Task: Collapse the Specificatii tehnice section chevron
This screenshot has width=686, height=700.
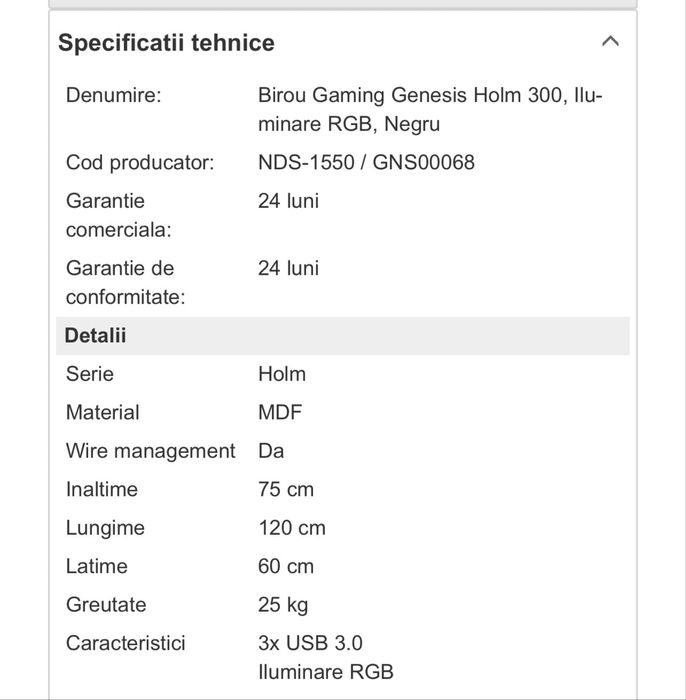Action: 611,42
